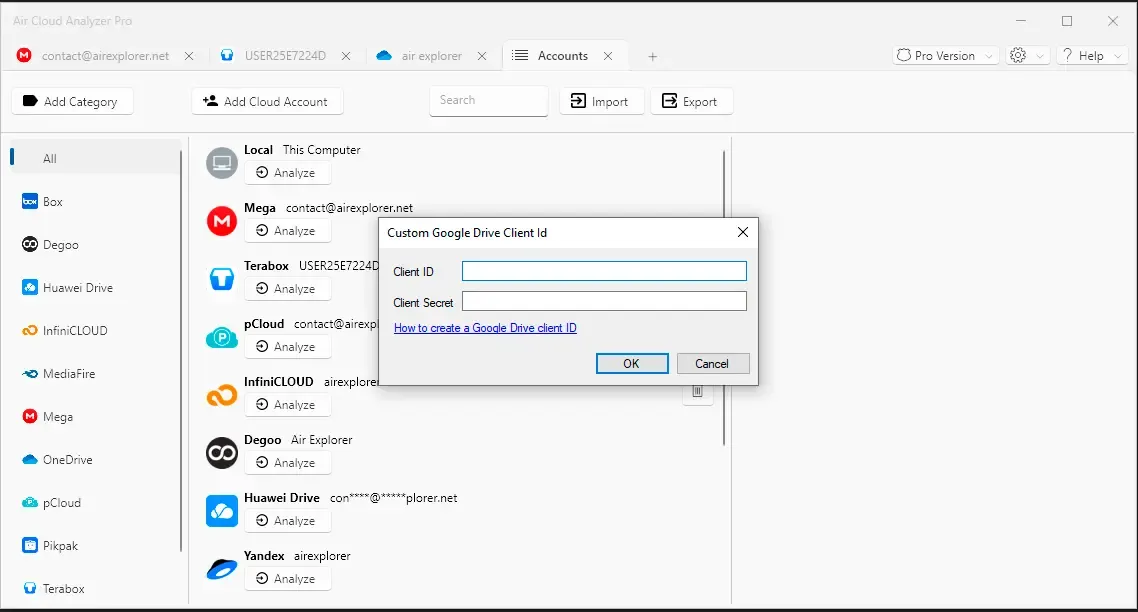Click into the Client ID field
Viewport: 1138px width, 612px height.
point(604,271)
